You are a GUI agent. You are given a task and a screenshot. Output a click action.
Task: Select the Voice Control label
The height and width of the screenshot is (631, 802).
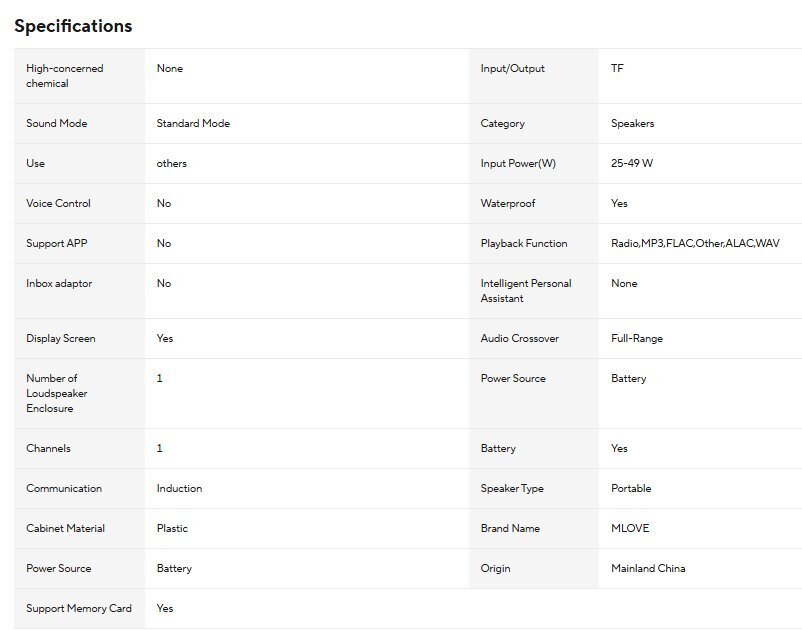58,204
